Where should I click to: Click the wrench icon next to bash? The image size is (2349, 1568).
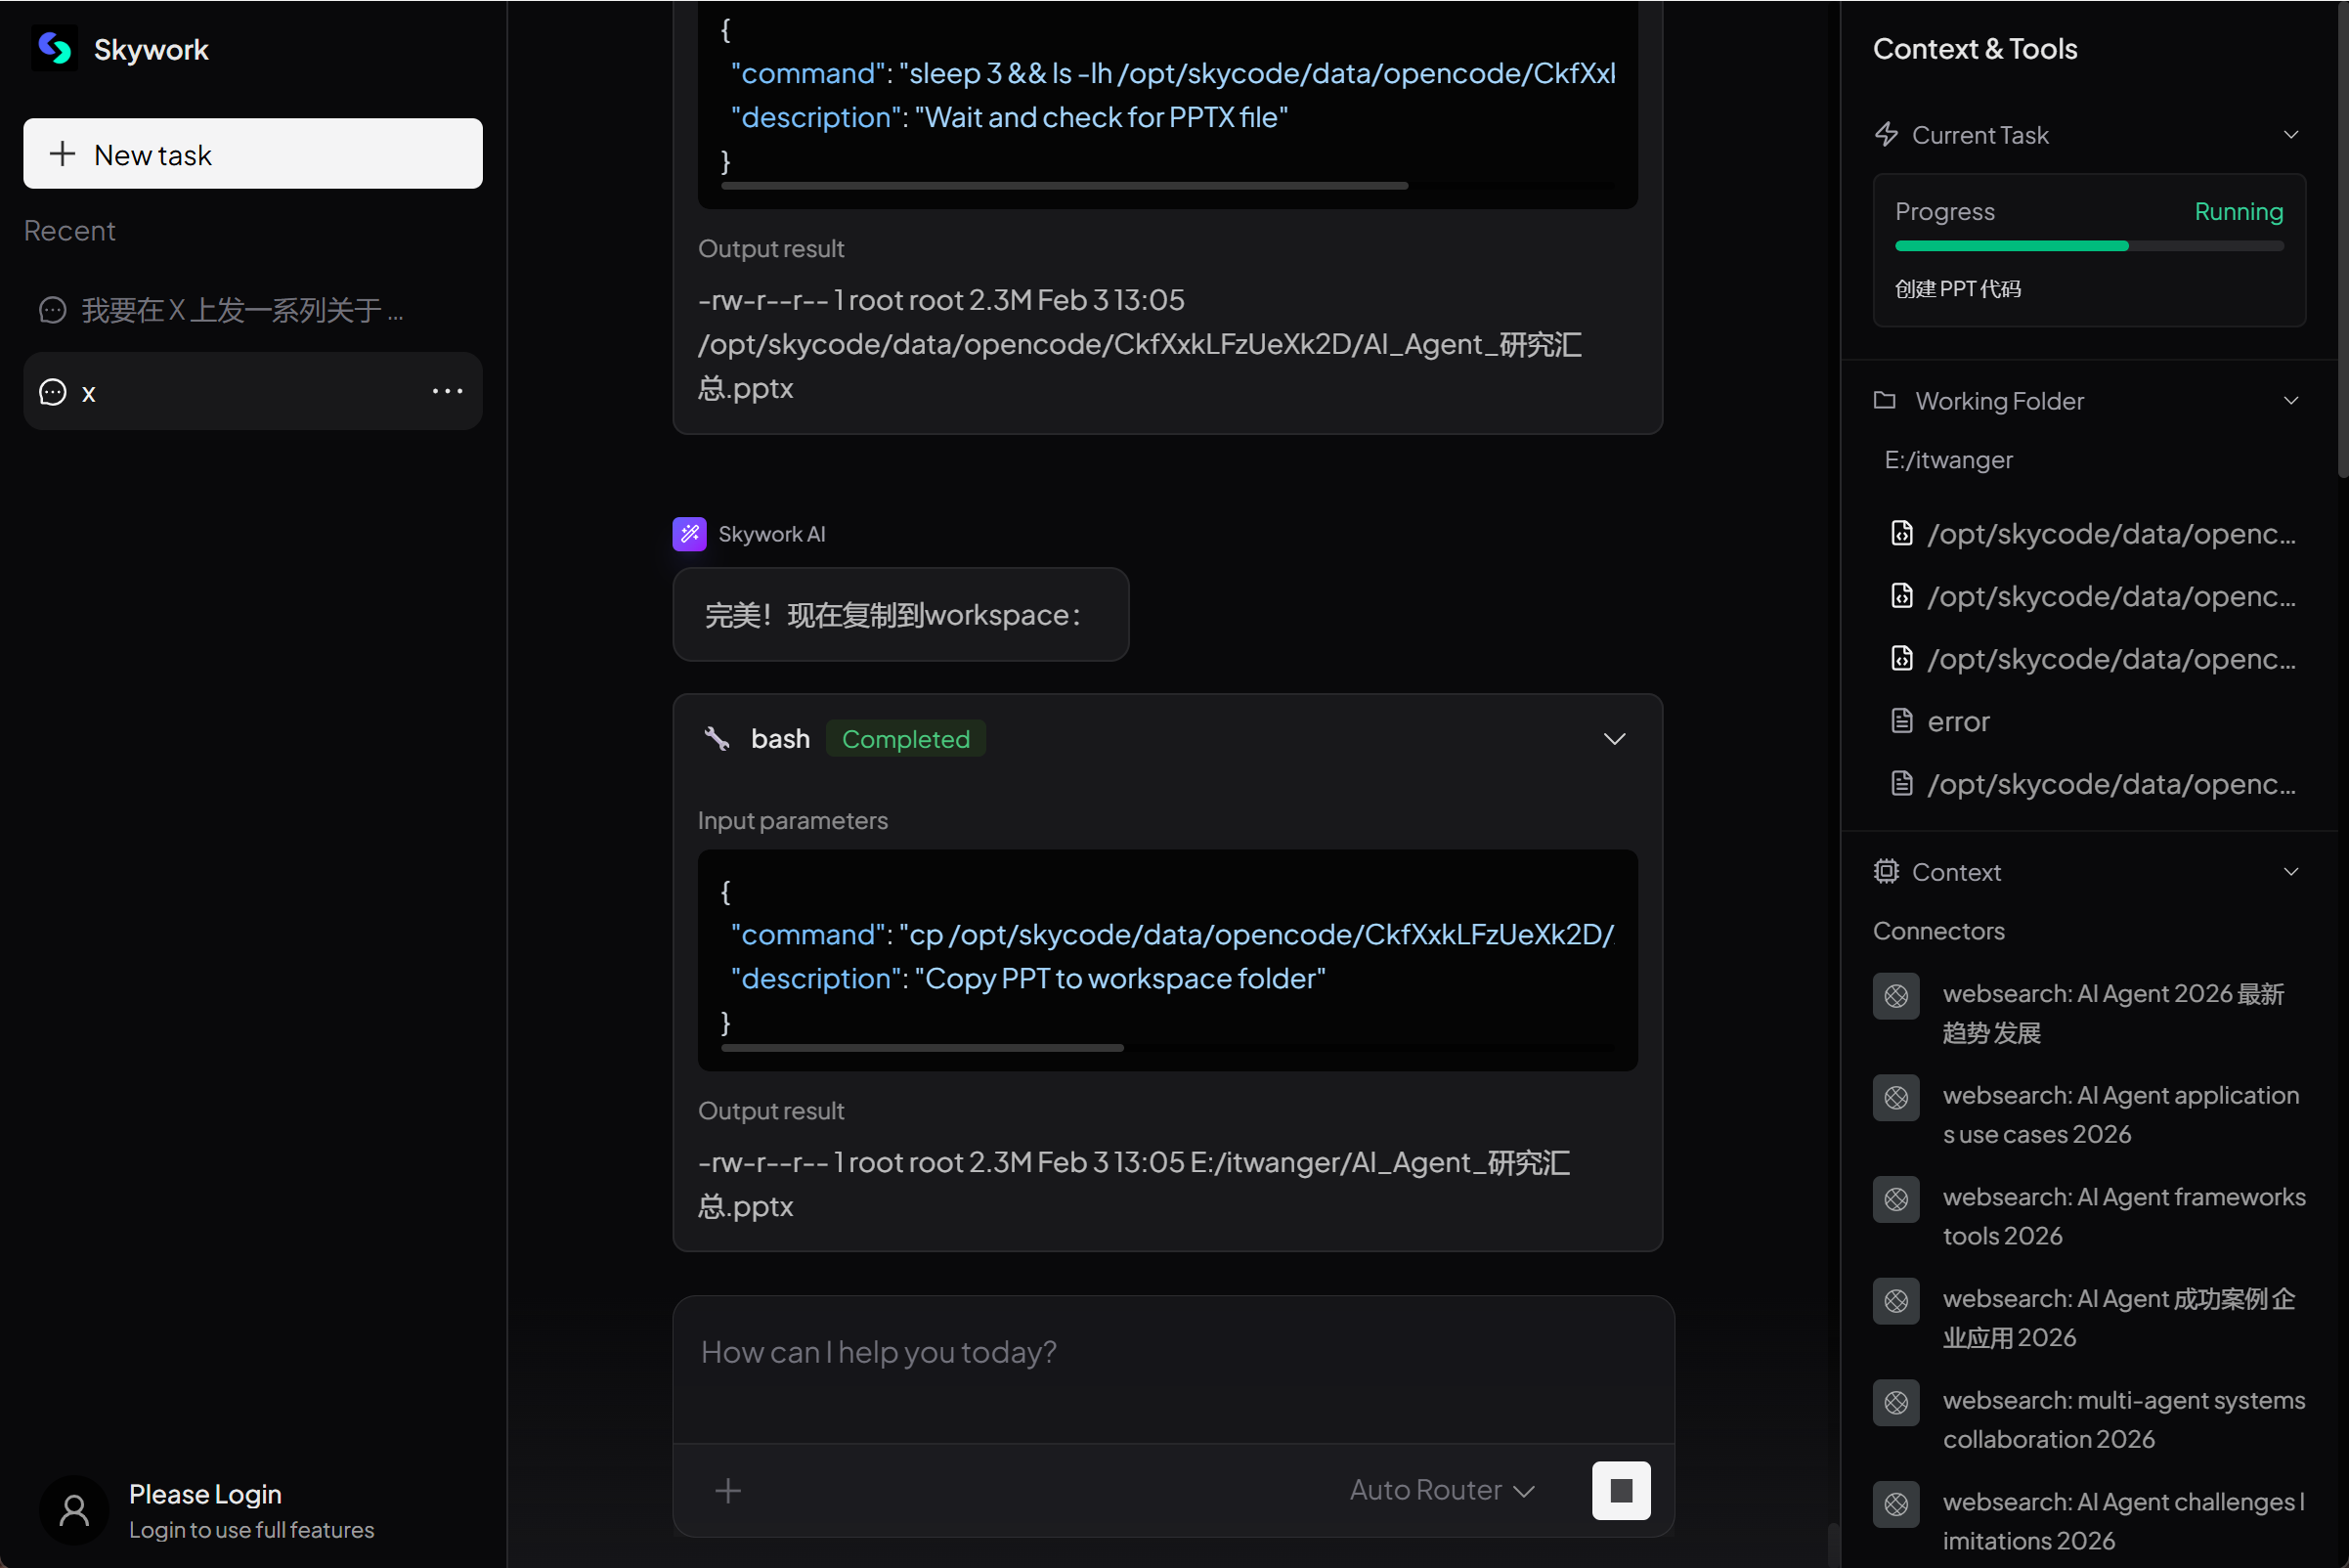[717, 739]
